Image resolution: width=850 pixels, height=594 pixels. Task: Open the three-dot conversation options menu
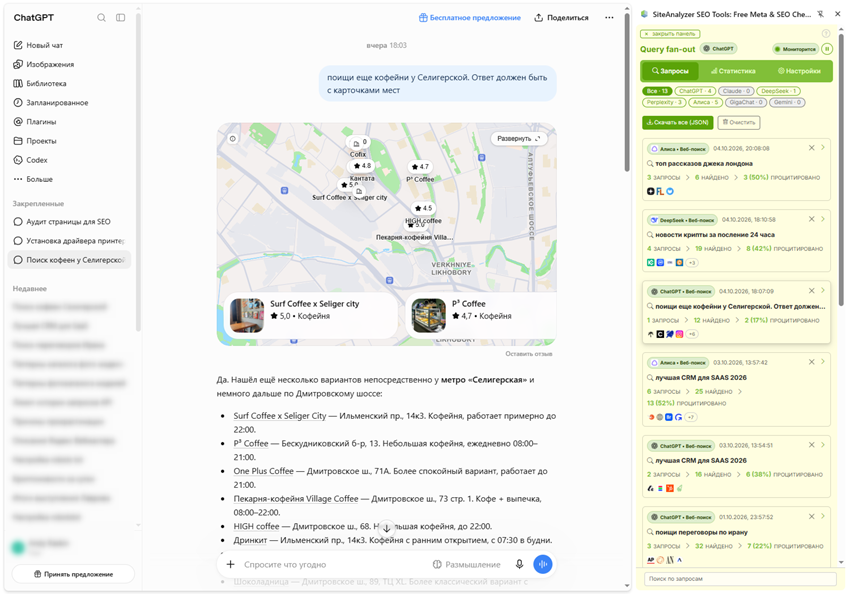[x=609, y=17]
